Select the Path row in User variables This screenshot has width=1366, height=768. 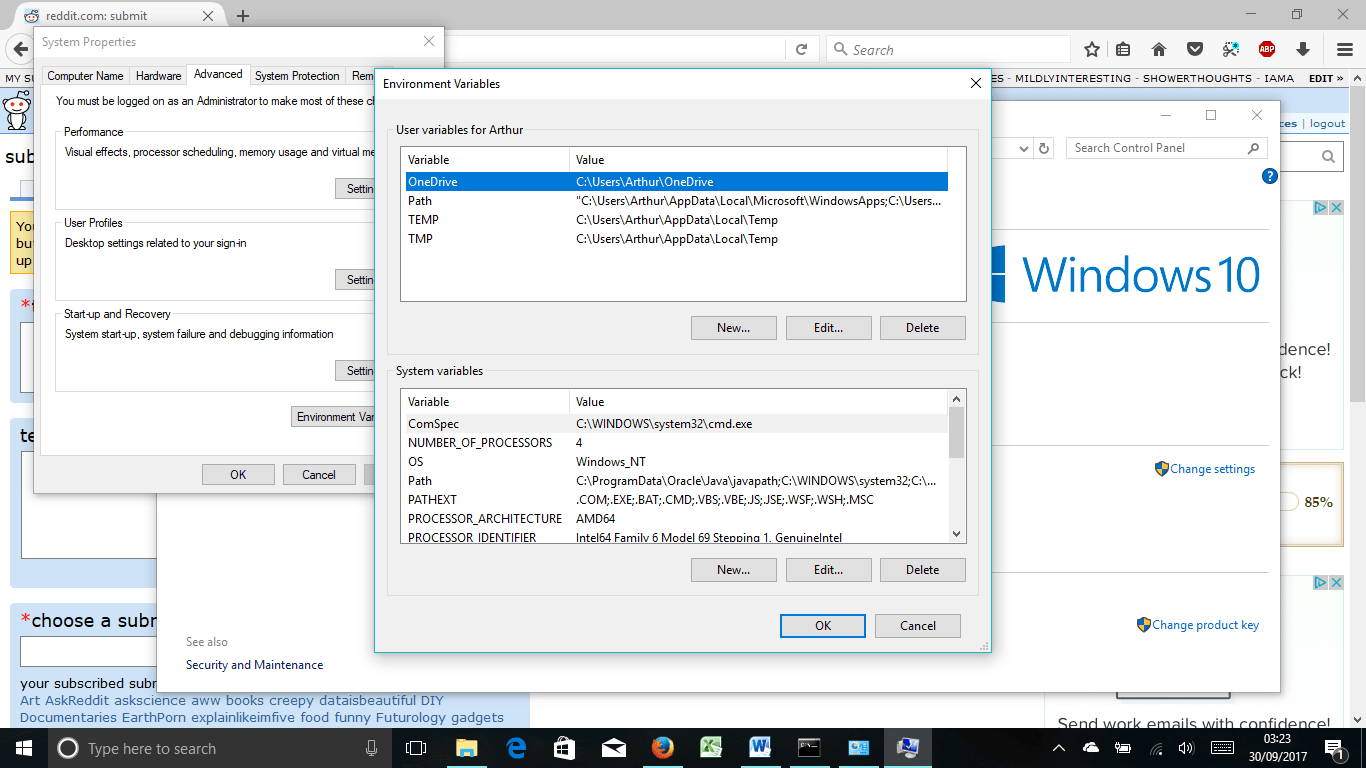point(675,201)
